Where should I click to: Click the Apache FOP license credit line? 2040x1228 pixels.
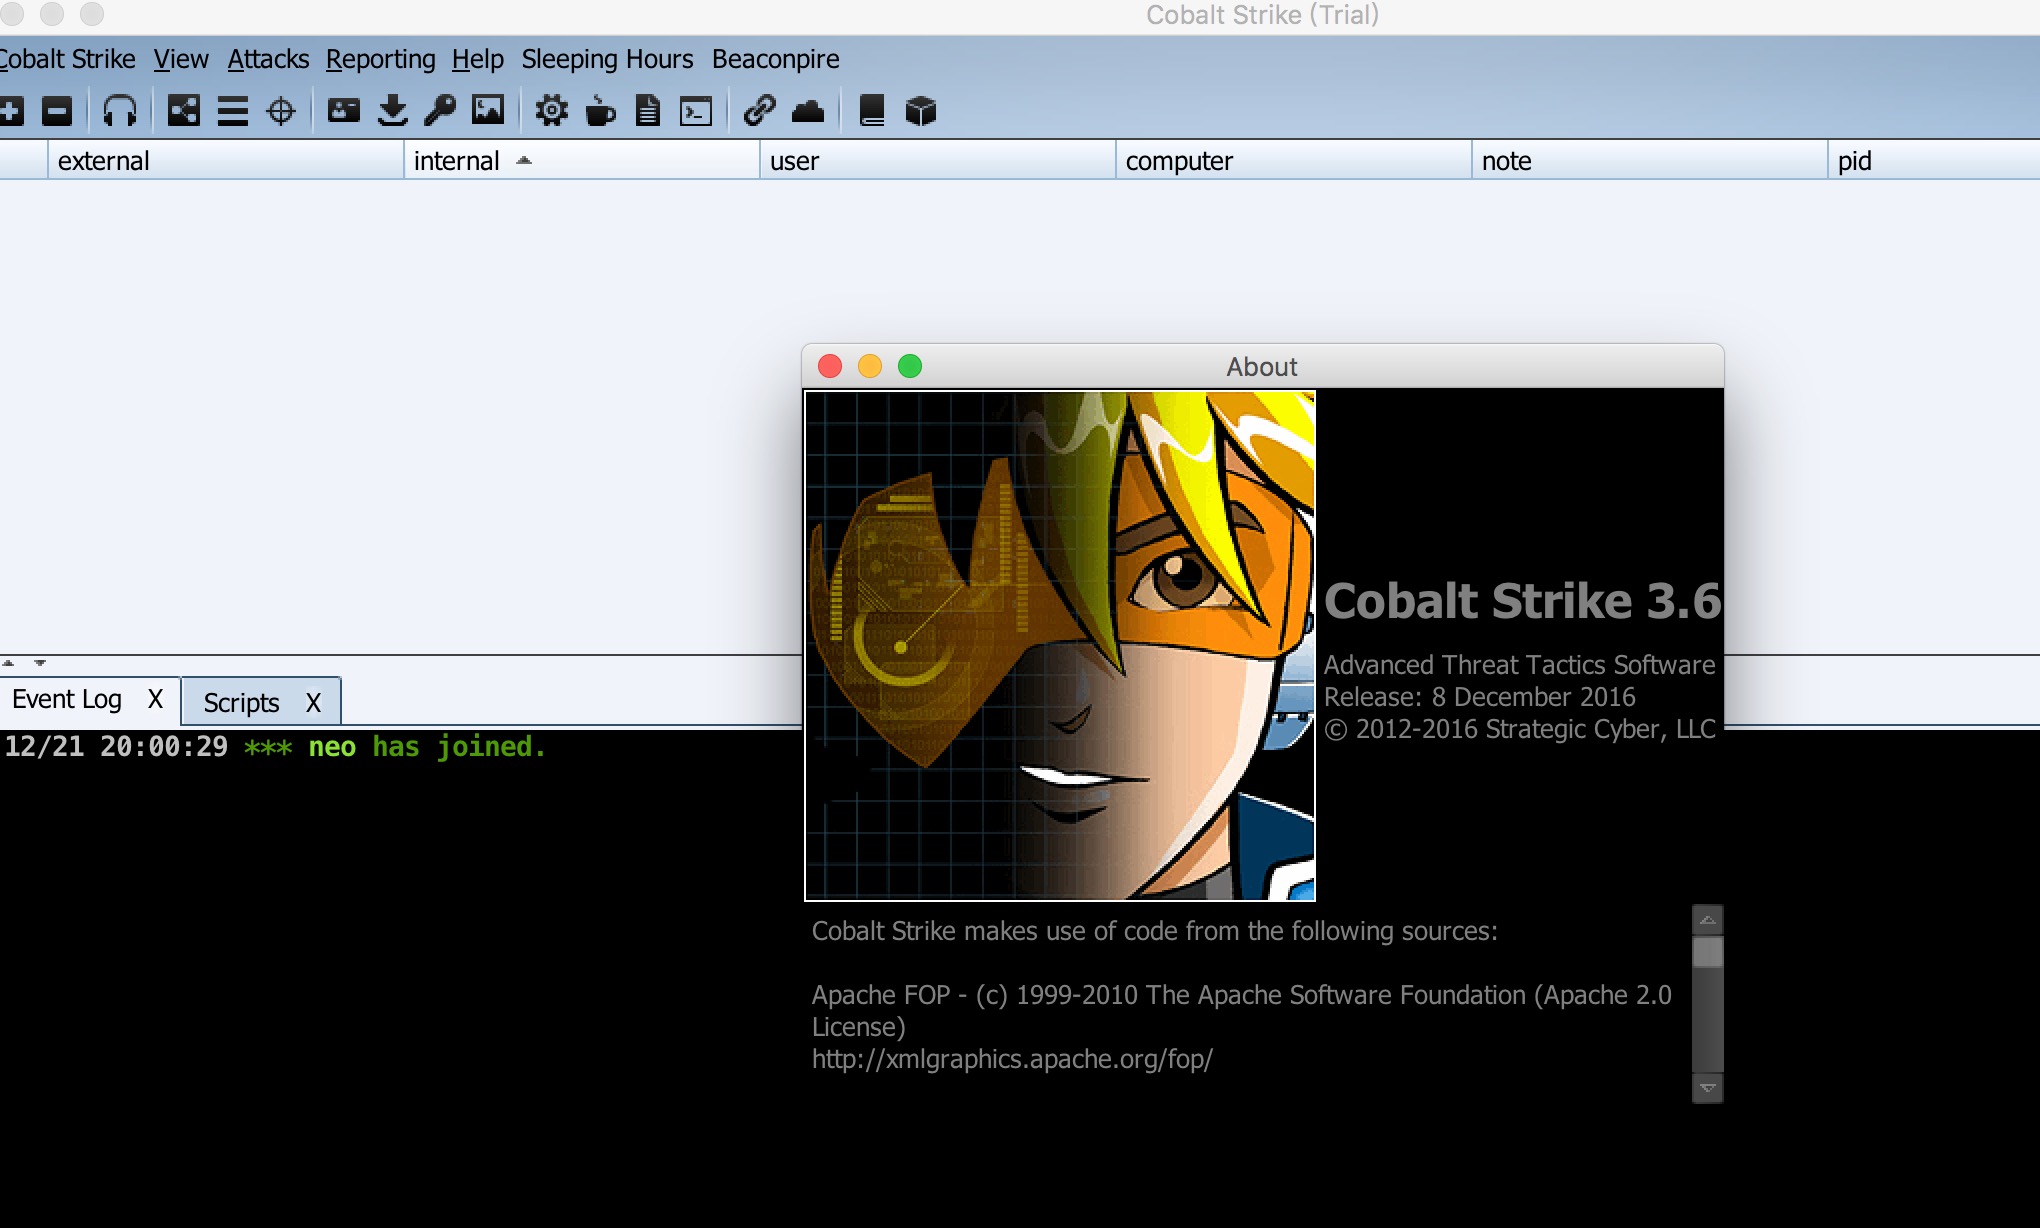1241,1011
